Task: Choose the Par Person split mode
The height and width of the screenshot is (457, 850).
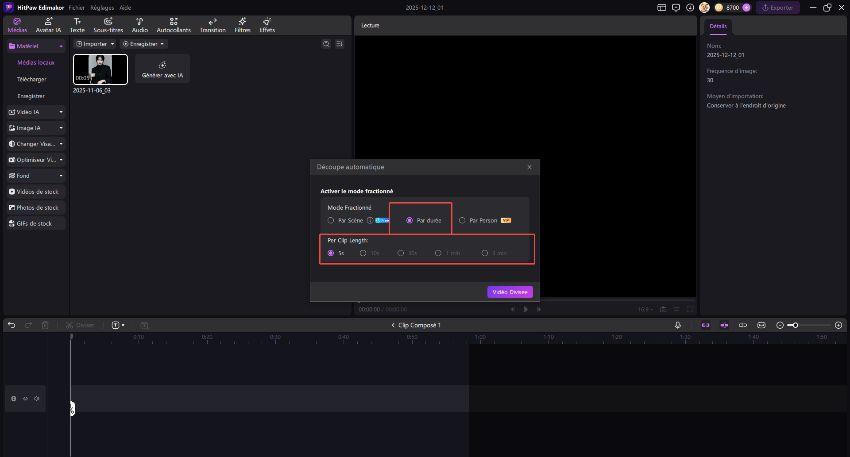Action: tap(461, 220)
